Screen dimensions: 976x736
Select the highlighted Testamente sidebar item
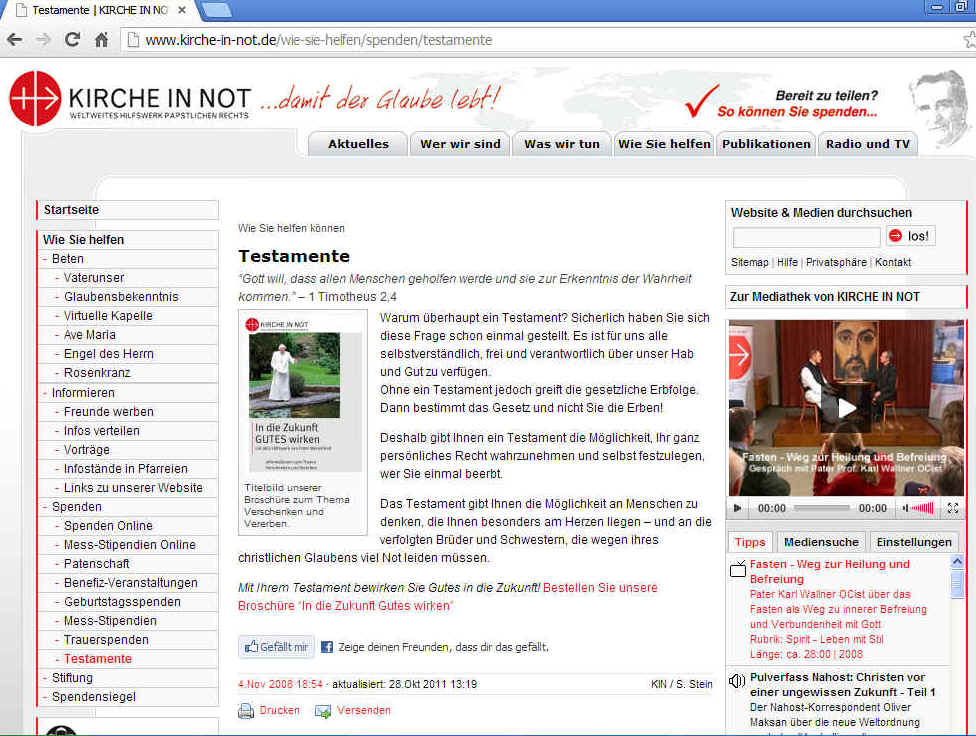pyautogui.click(x=97, y=659)
